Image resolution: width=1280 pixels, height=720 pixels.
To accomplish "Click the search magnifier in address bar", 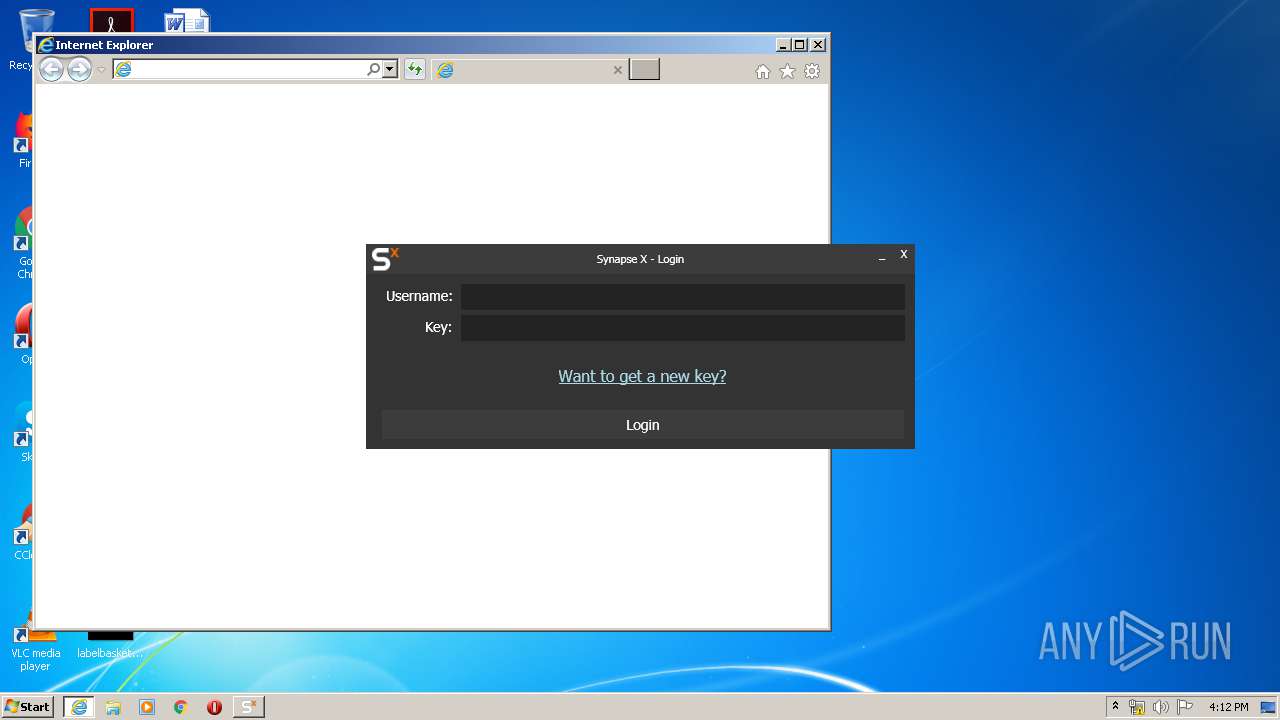I will (373, 69).
